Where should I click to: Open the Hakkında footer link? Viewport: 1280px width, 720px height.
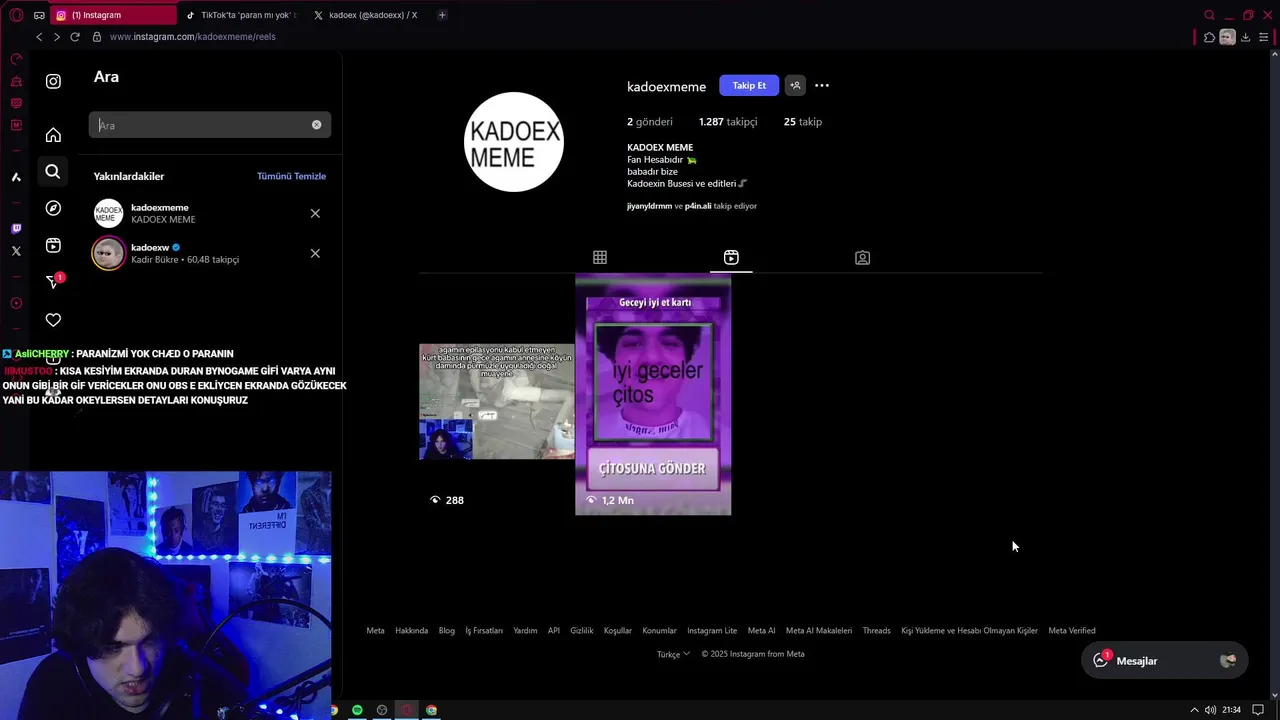[x=411, y=631]
